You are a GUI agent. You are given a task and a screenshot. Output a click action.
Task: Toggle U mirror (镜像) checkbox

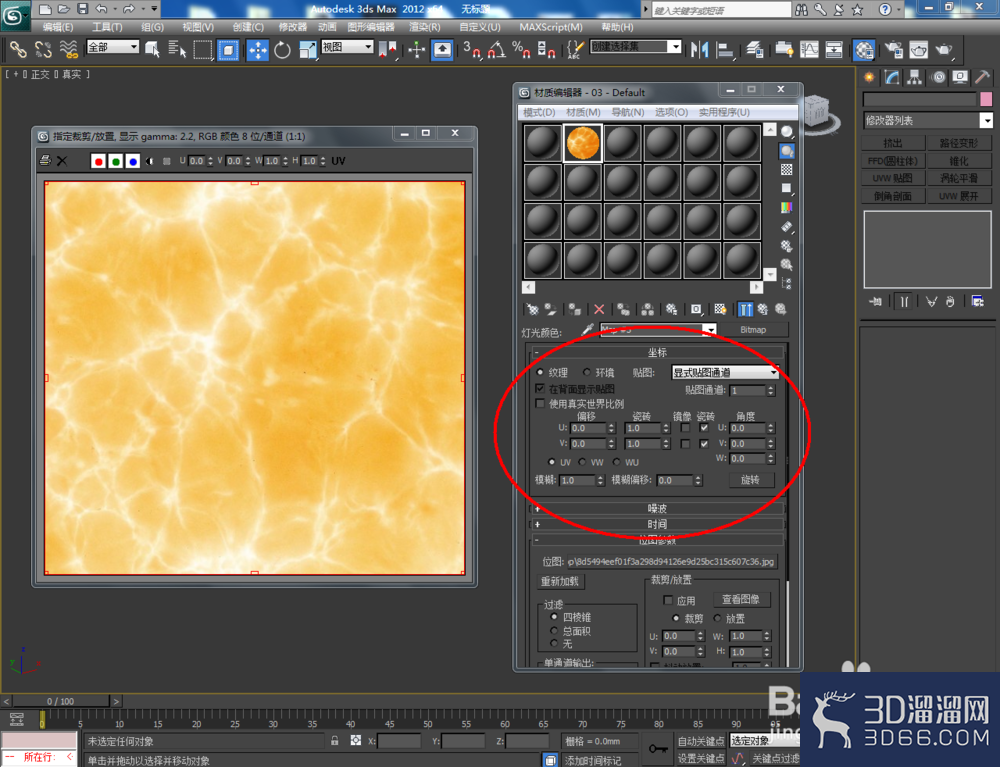coord(685,428)
